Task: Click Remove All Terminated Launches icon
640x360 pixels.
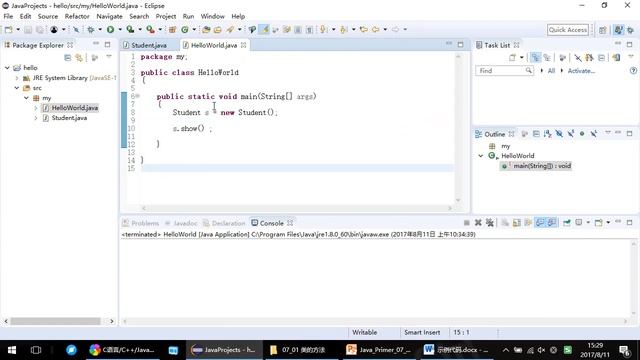Action: coord(489,223)
